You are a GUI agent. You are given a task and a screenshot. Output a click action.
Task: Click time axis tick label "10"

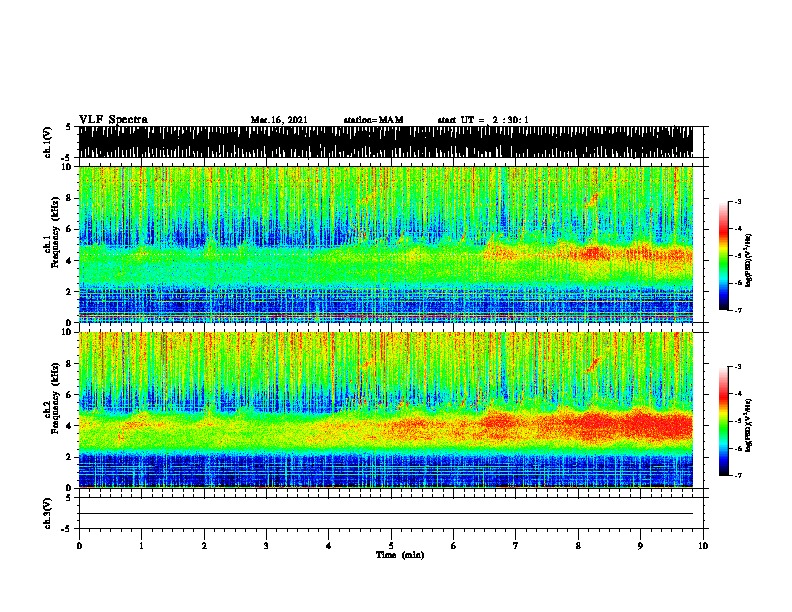(x=703, y=545)
